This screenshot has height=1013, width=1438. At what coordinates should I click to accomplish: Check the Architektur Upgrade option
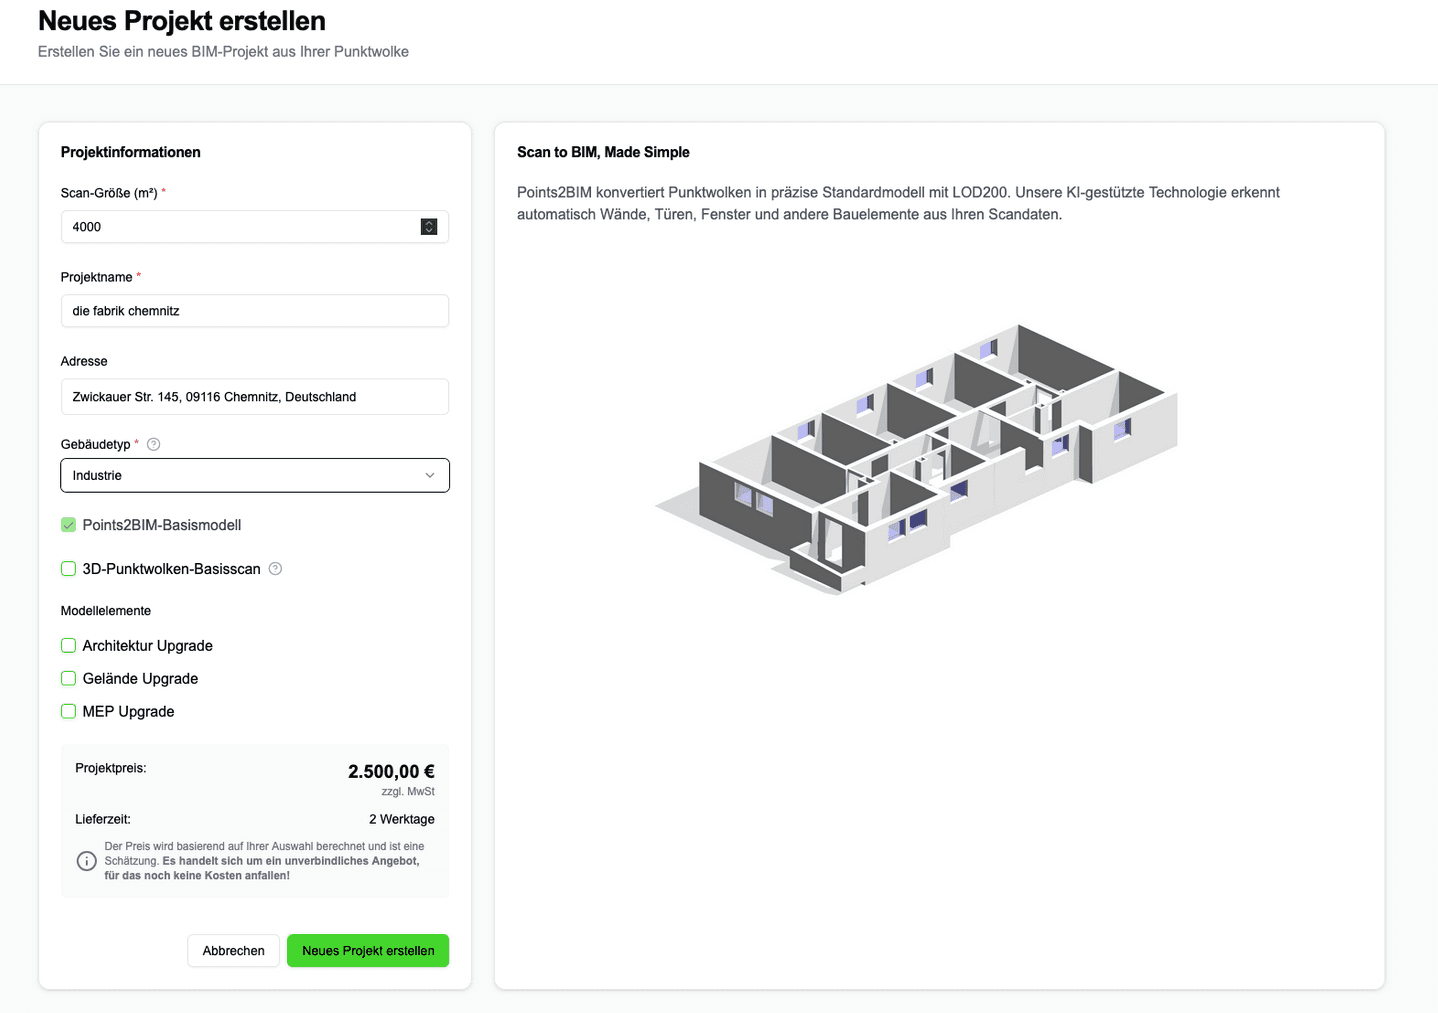(69, 646)
